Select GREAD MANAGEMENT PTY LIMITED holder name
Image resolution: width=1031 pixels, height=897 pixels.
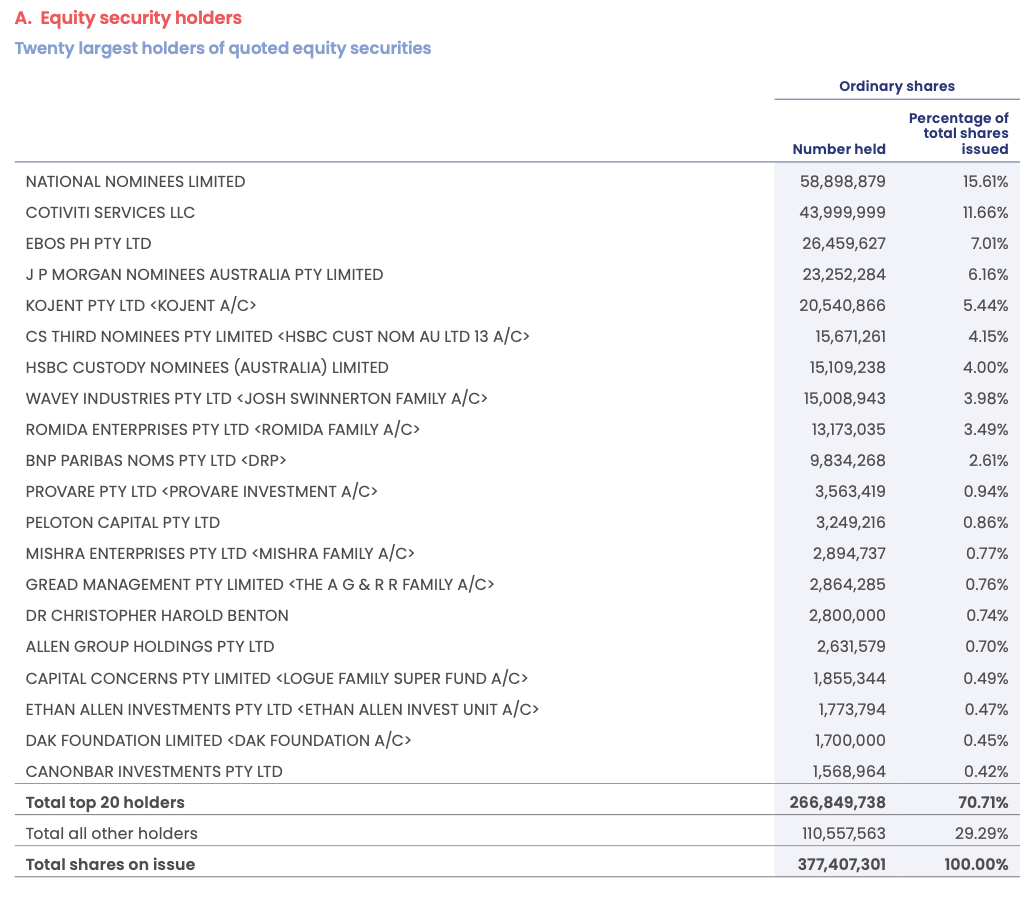pos(260,585)
